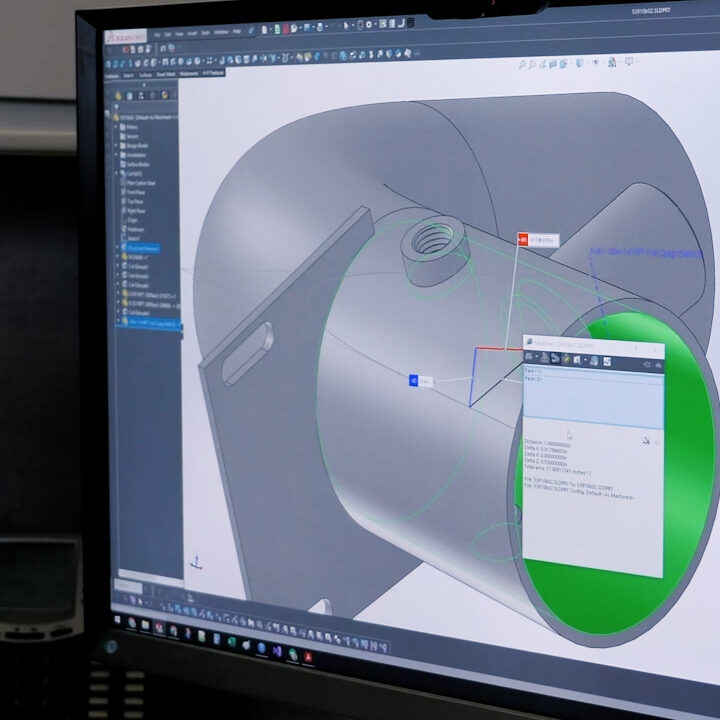Image resolution: width=720 pixels, height=720 pixels.
Task: Click the Zoom to Fit view icon
Action: (524, 63)
